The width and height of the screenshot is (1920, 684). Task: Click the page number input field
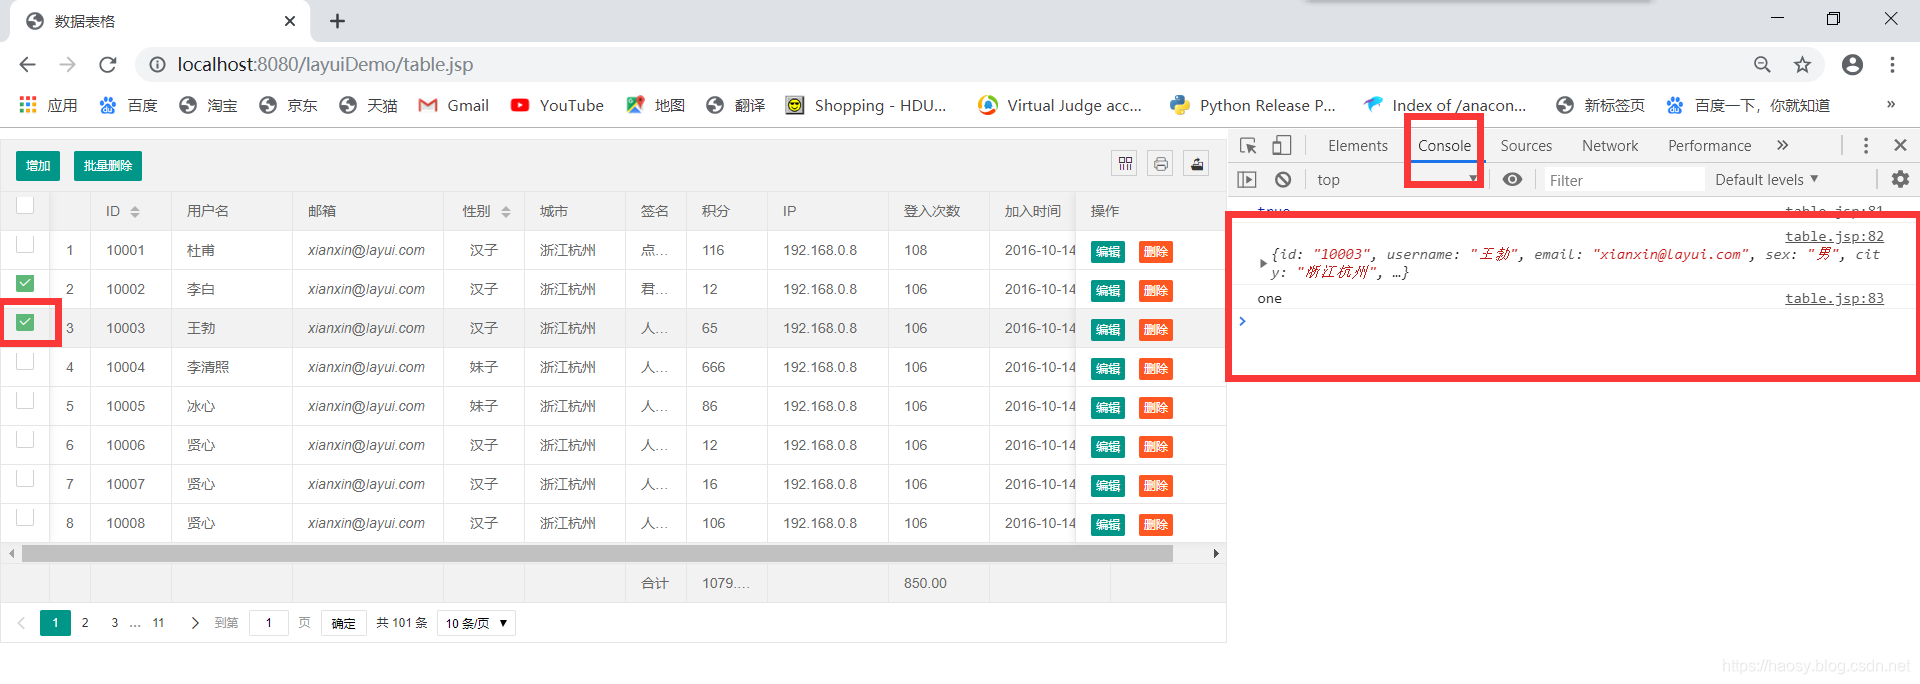[269, 623]
